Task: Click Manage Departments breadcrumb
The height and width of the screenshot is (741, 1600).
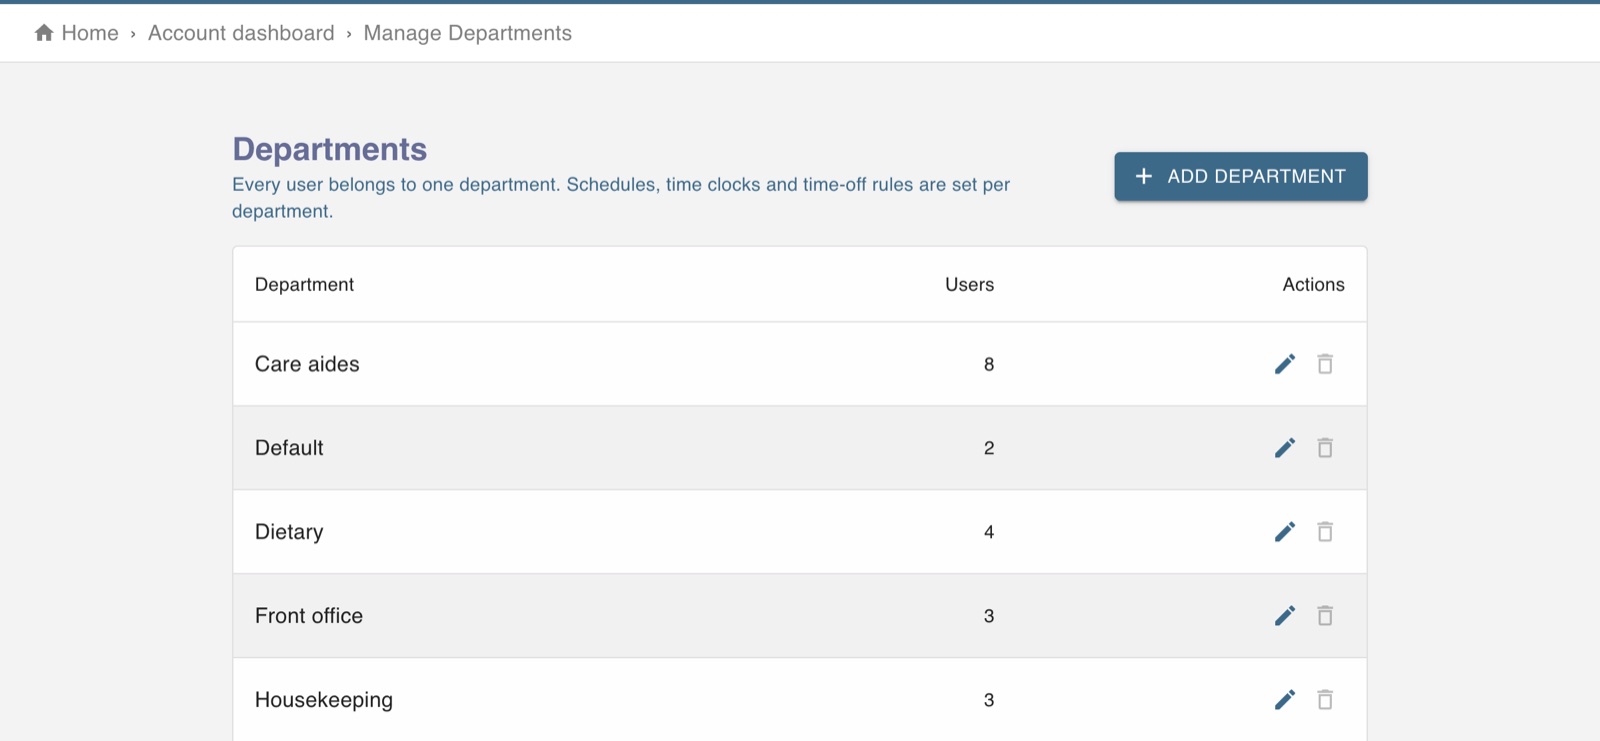Action: (468, 33)
